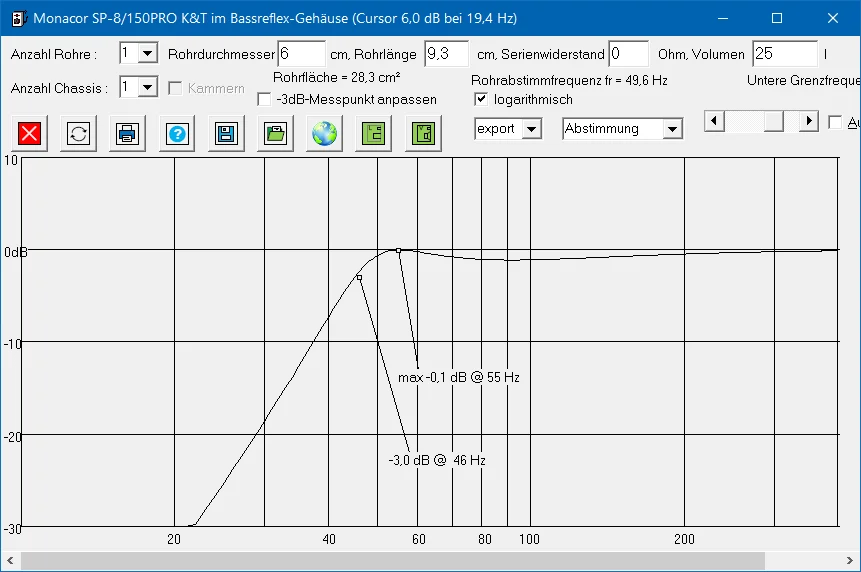Enable -3dB-Messpunkt anpassen checkbox
Image resolution: width=861 pixels, height=572 pixels.
click(x=265, y=99)
